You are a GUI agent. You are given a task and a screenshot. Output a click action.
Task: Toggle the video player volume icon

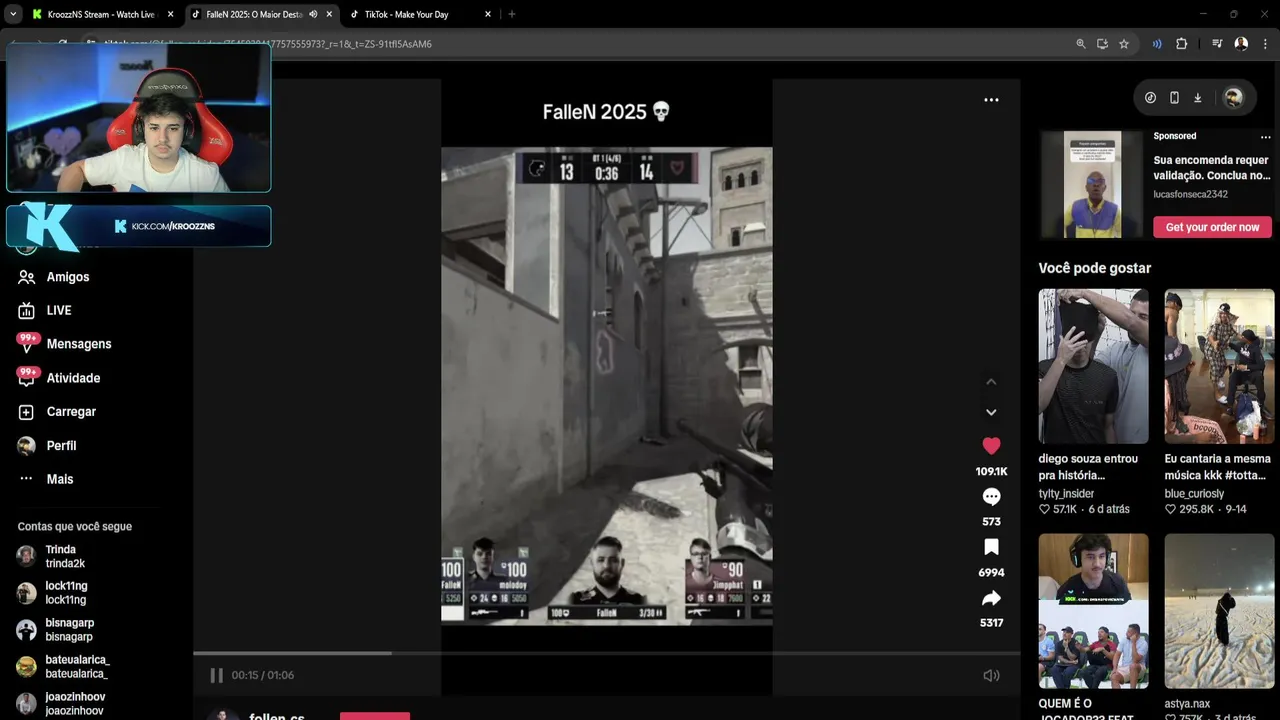click(991, 675)
